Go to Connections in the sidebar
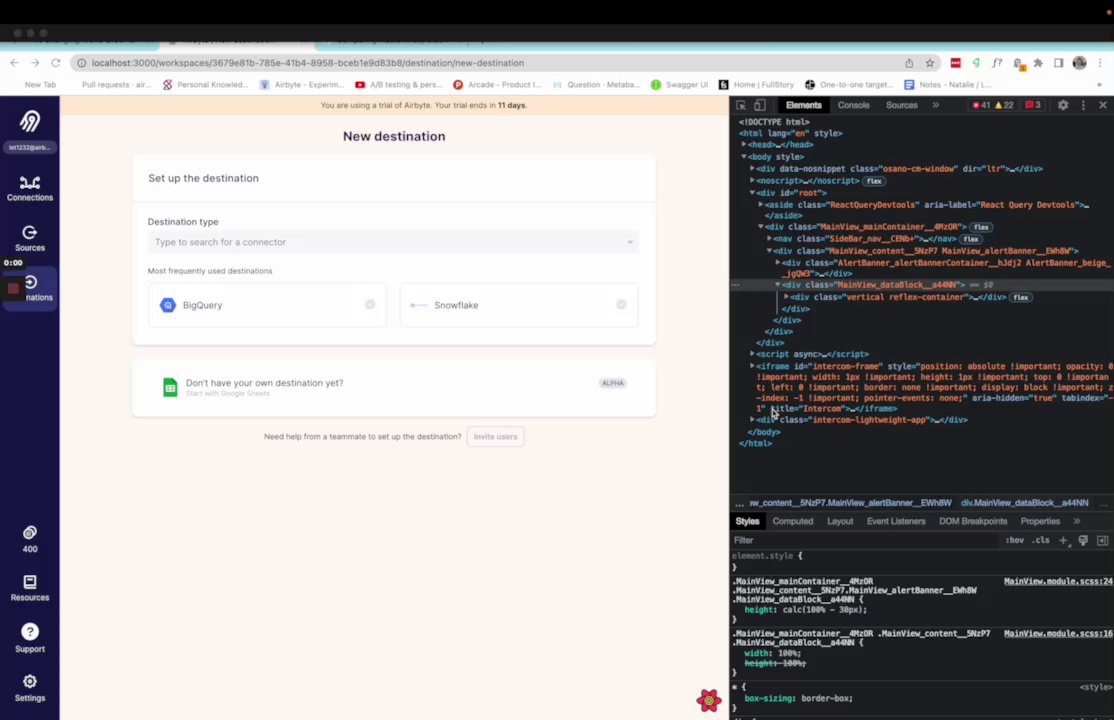Image resolution: width=1114 pixels, height=720 pixels. coord(30,188)
